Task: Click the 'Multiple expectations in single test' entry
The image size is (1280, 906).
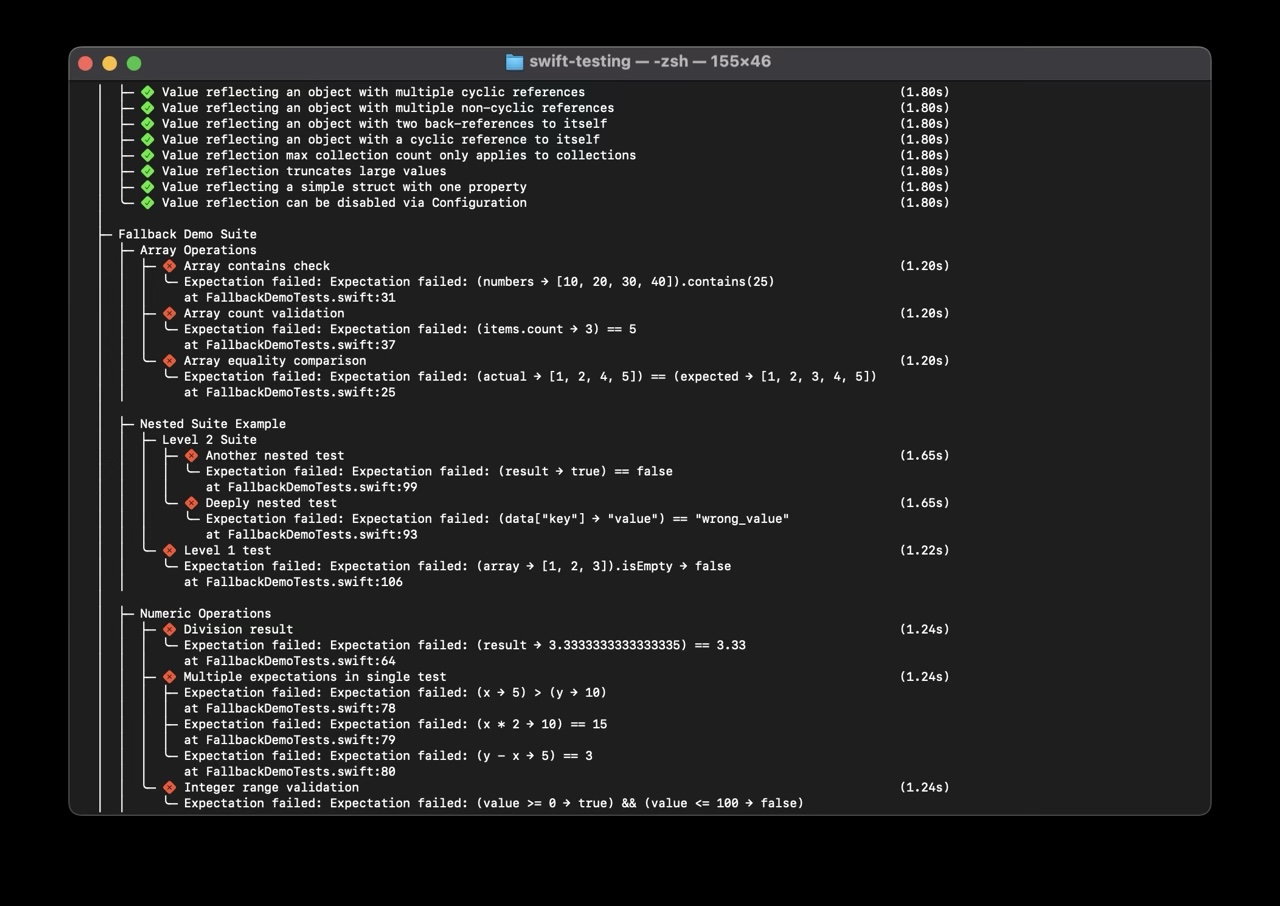Action: [314, 677]
